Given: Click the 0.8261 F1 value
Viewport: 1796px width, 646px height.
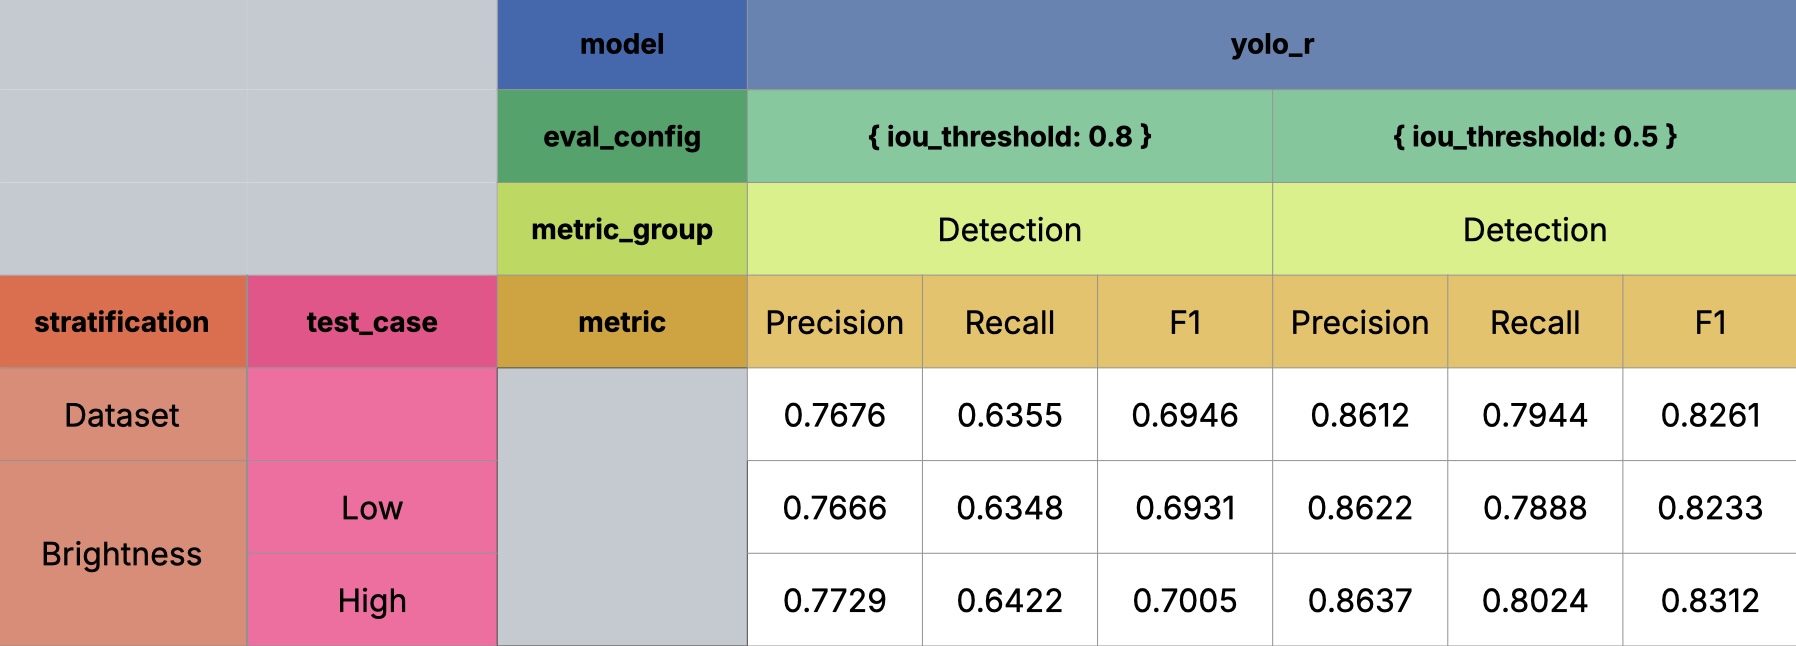Looking at the screenshot, I should click(x=1709, y=415).
